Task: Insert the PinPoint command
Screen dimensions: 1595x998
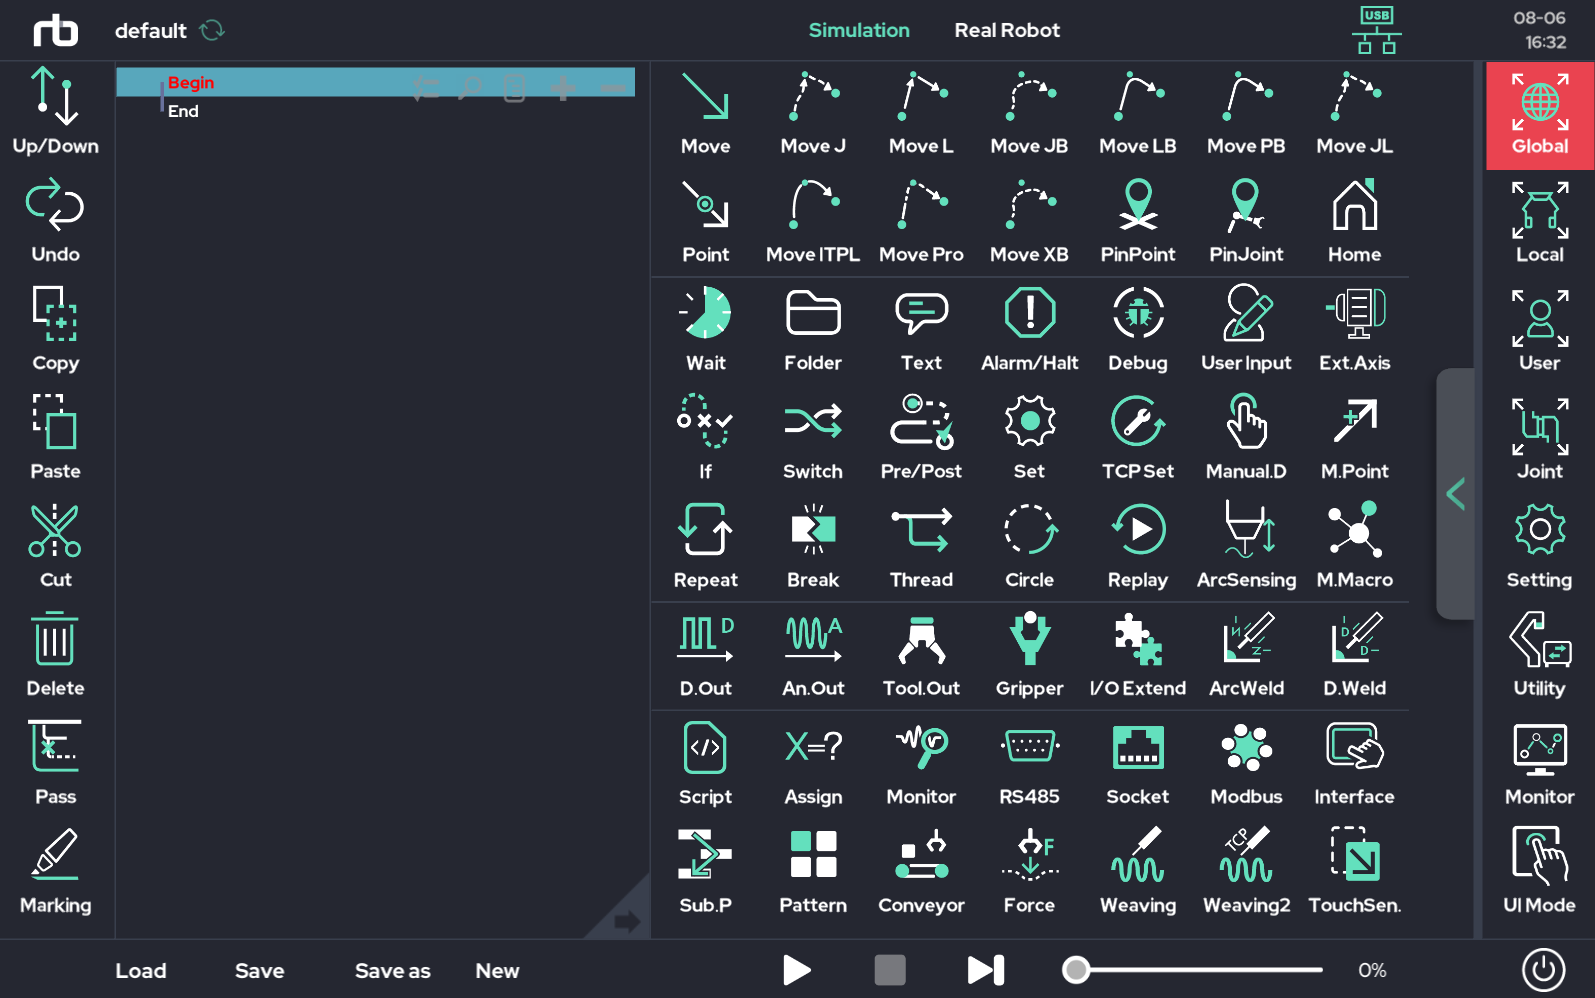Action: coord(1137,221)
